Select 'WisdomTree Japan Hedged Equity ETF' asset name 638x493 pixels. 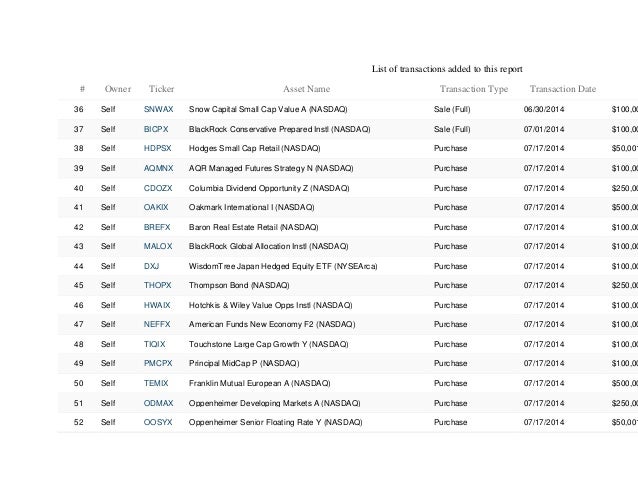[x=260, y=266]
